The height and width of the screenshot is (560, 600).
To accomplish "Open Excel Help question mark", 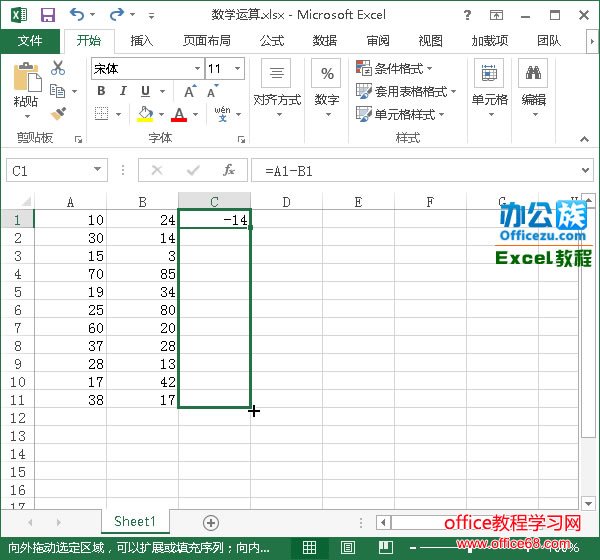I will pos(467,15).
